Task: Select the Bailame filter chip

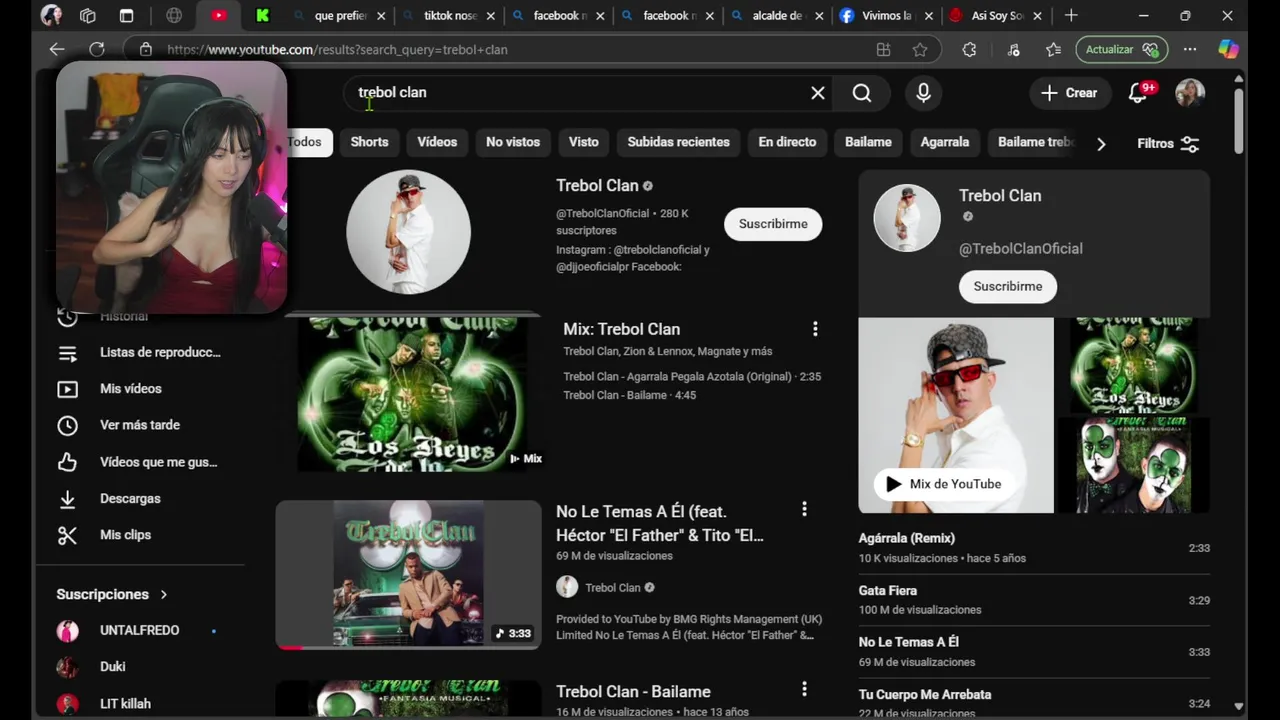Action: pos(868,142)
